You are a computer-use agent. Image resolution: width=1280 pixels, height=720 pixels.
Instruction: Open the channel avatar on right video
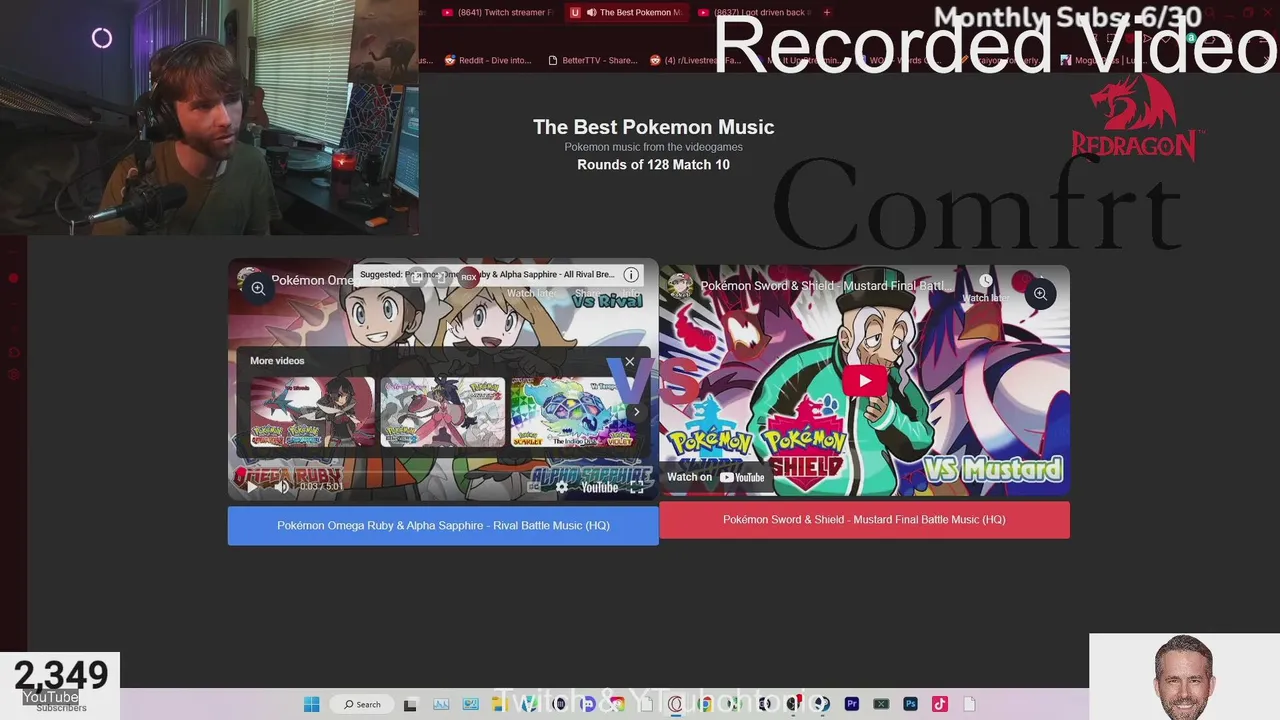click(681, 286)
